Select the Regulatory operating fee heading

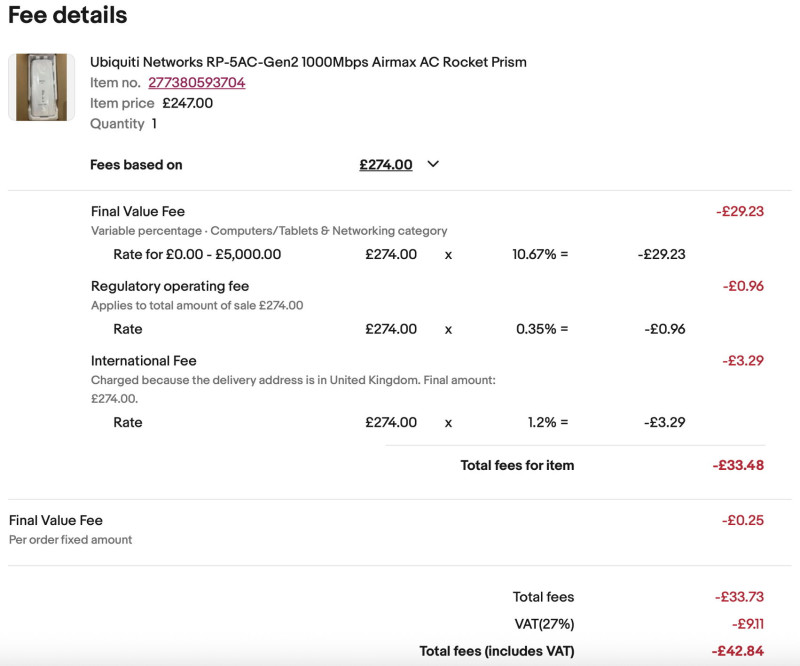[x=170, y=286]
